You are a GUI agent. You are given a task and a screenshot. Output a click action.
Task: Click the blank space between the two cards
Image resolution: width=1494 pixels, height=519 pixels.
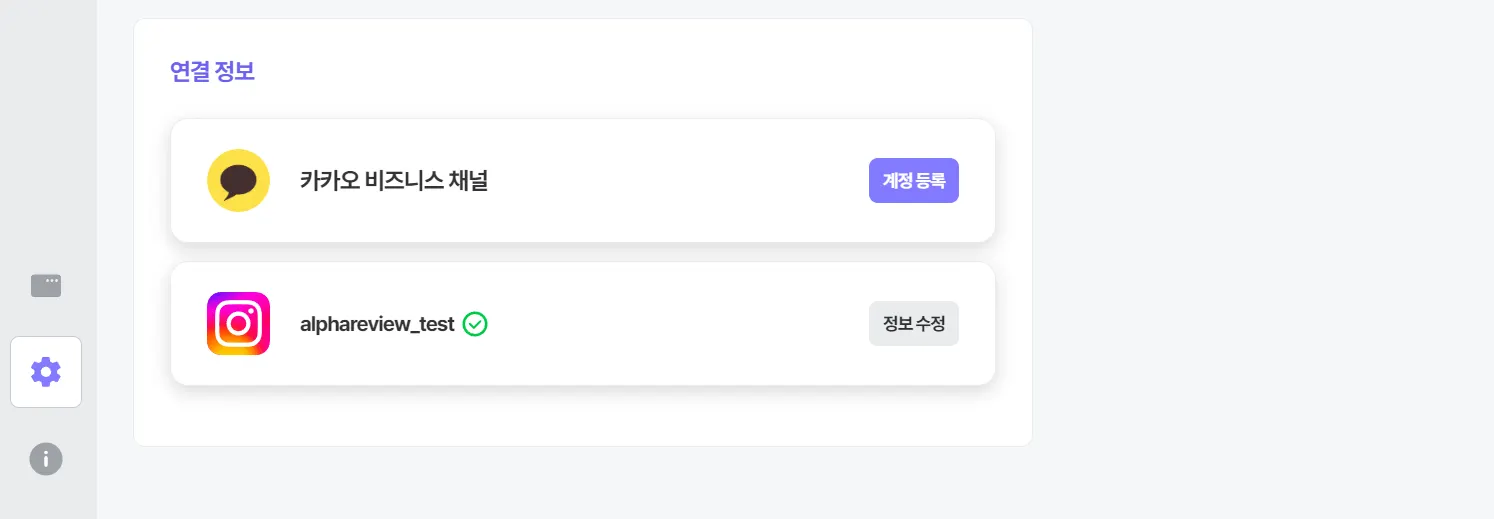[x=580, y=252]
